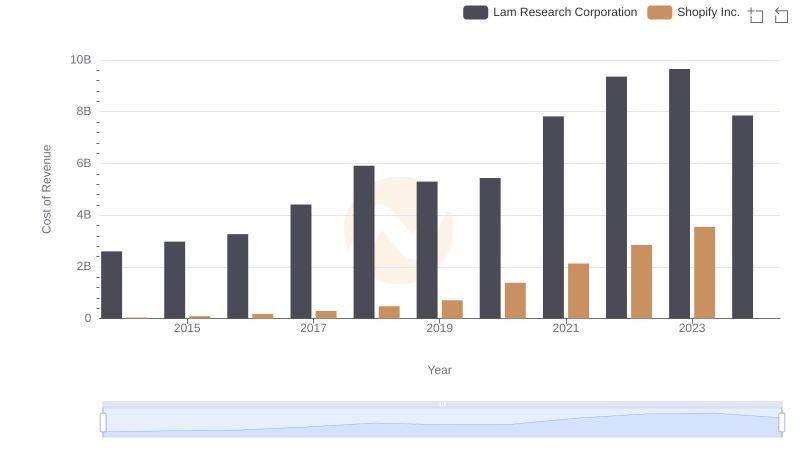Image resolution: width=800 pixels, height=461 pixels.
Task: Click the dark Lam Research legend swatch
Action: click(x=476, y=12)
